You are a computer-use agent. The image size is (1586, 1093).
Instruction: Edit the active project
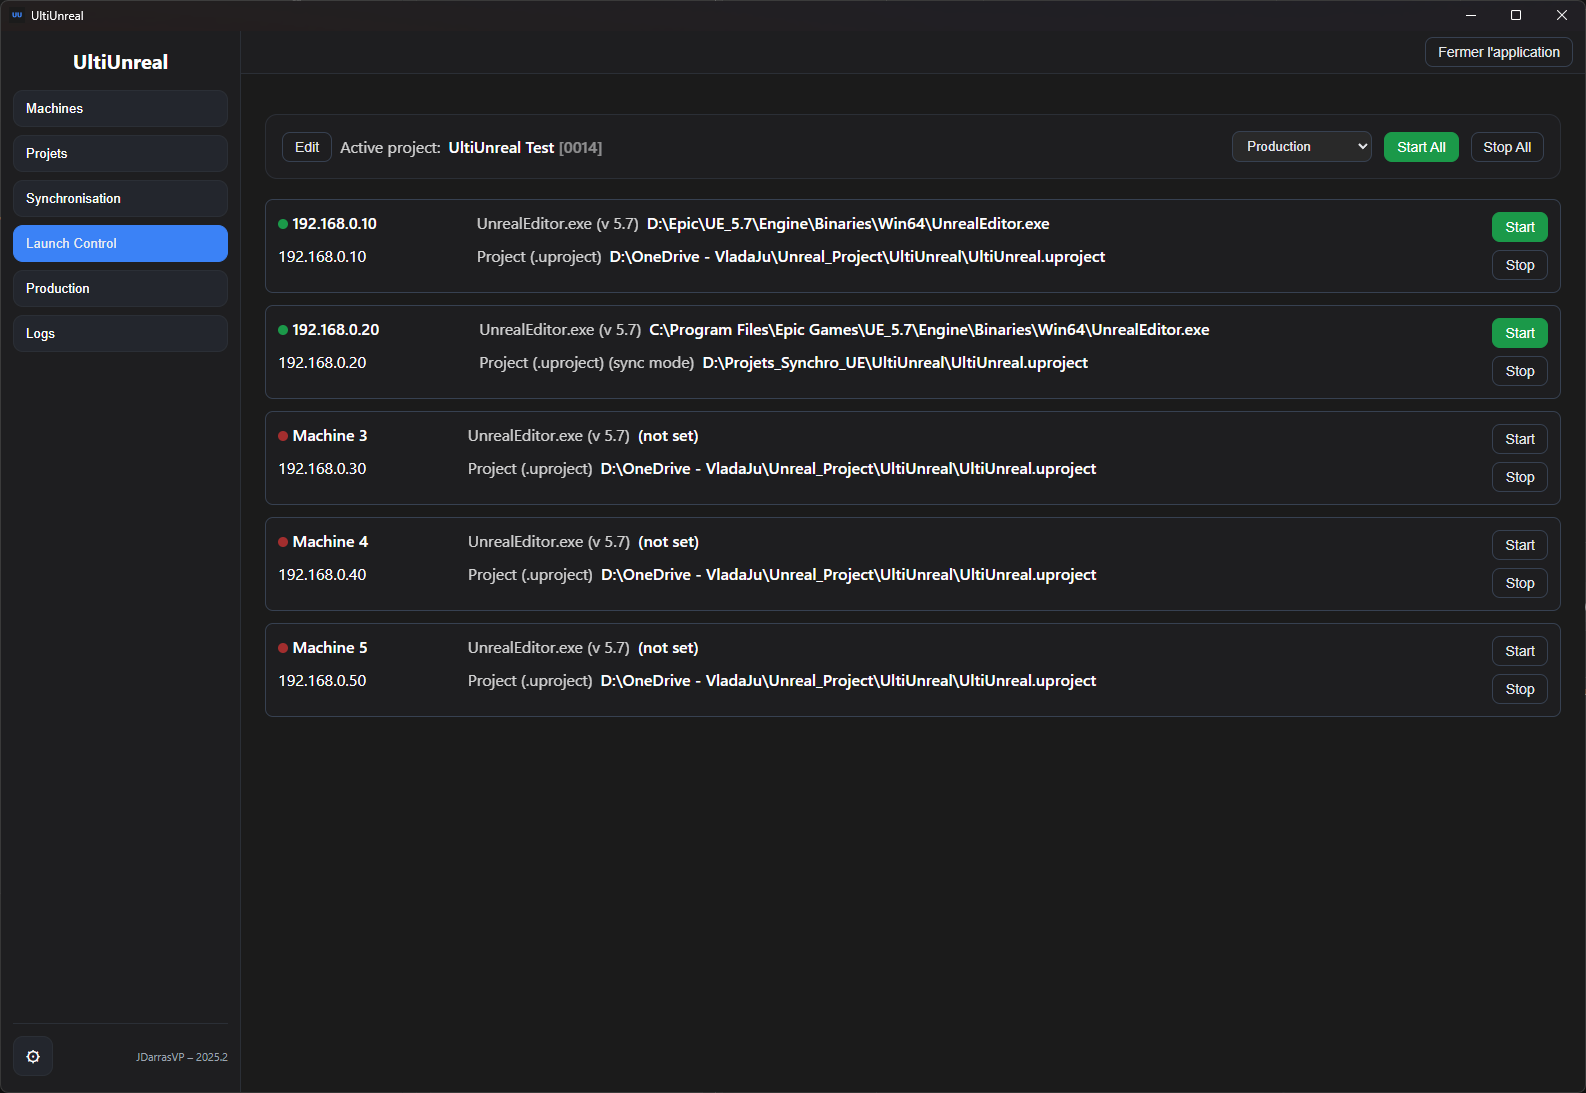pyautogui.click(x=307, y=147)
